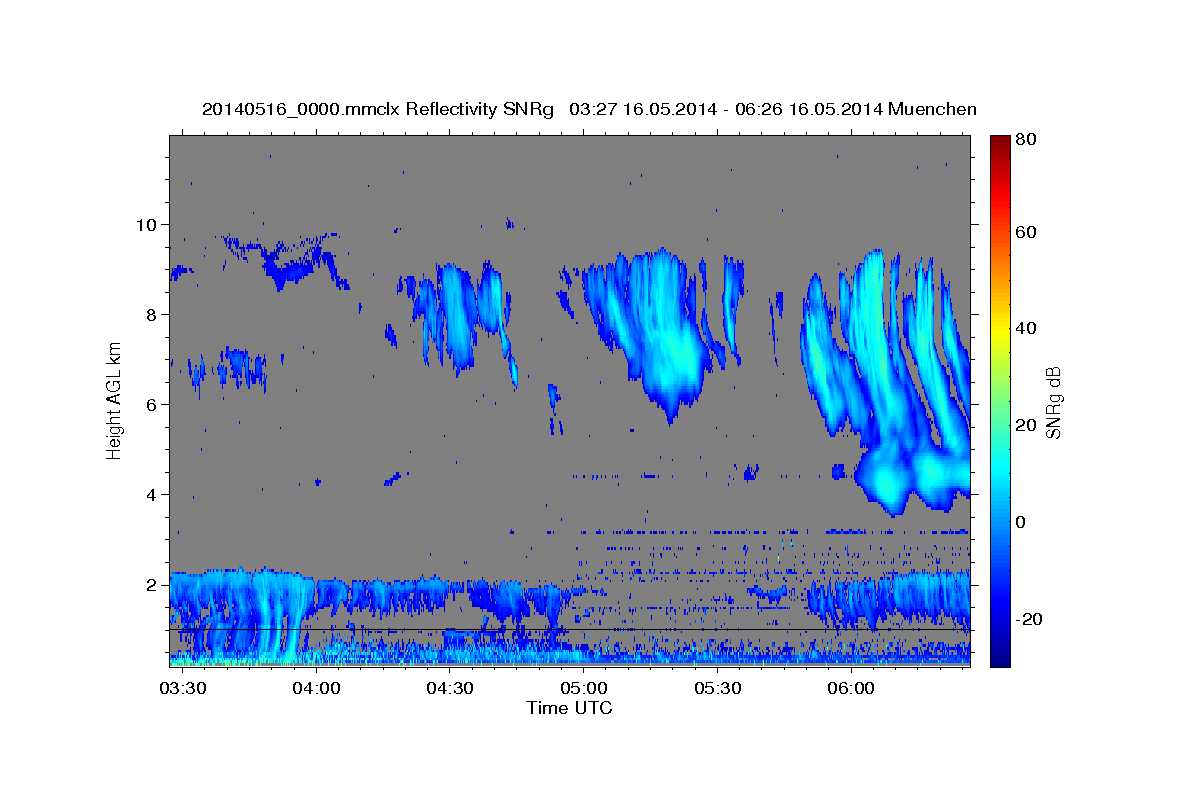Click the yellow band of the colorbar

1000,330
